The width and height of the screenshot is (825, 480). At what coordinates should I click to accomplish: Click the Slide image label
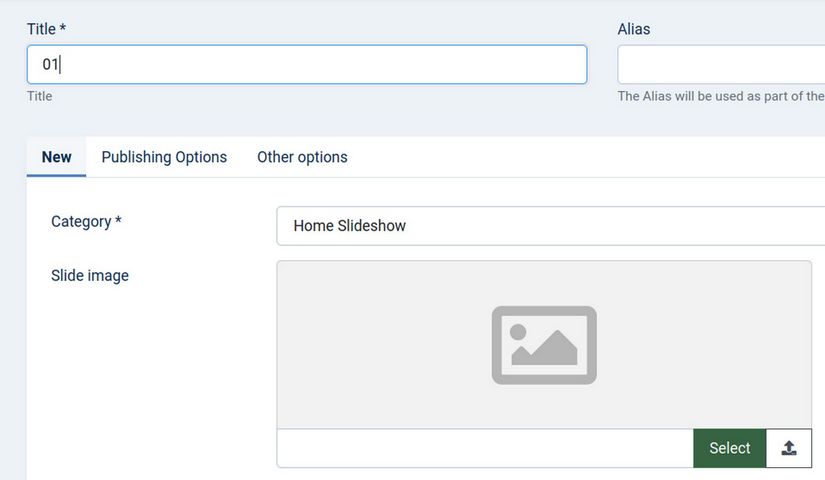click(90, 275)
